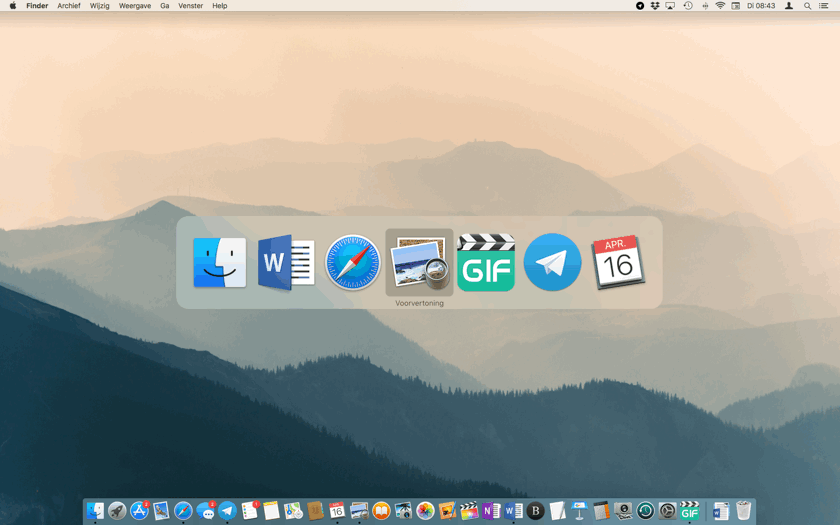Select Safari in the app switcher
The image size is (840, 525).
pos(352,262)
